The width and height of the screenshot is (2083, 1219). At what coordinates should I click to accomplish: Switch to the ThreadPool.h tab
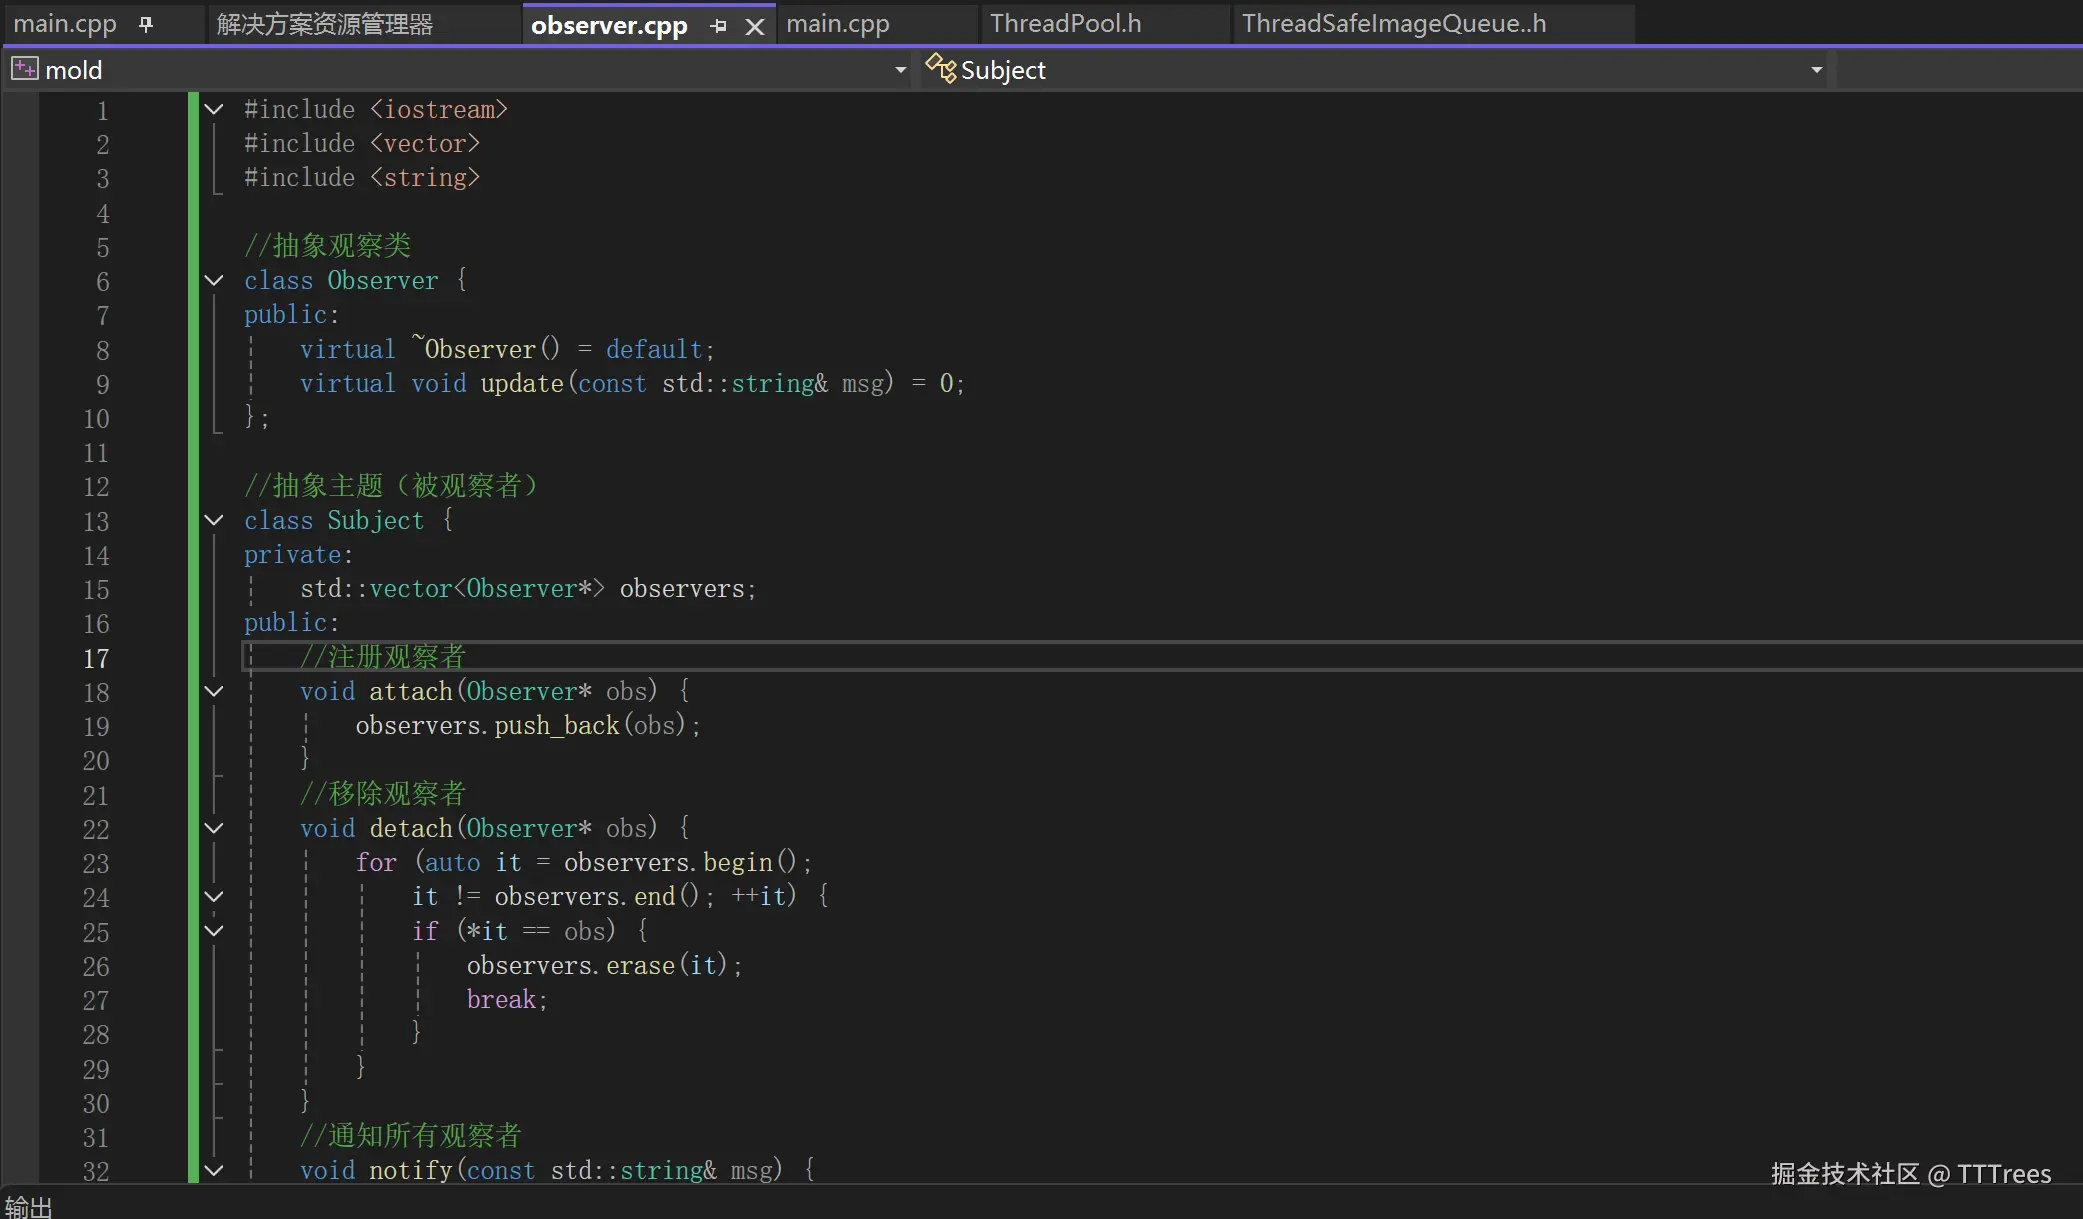(1065, 24)
